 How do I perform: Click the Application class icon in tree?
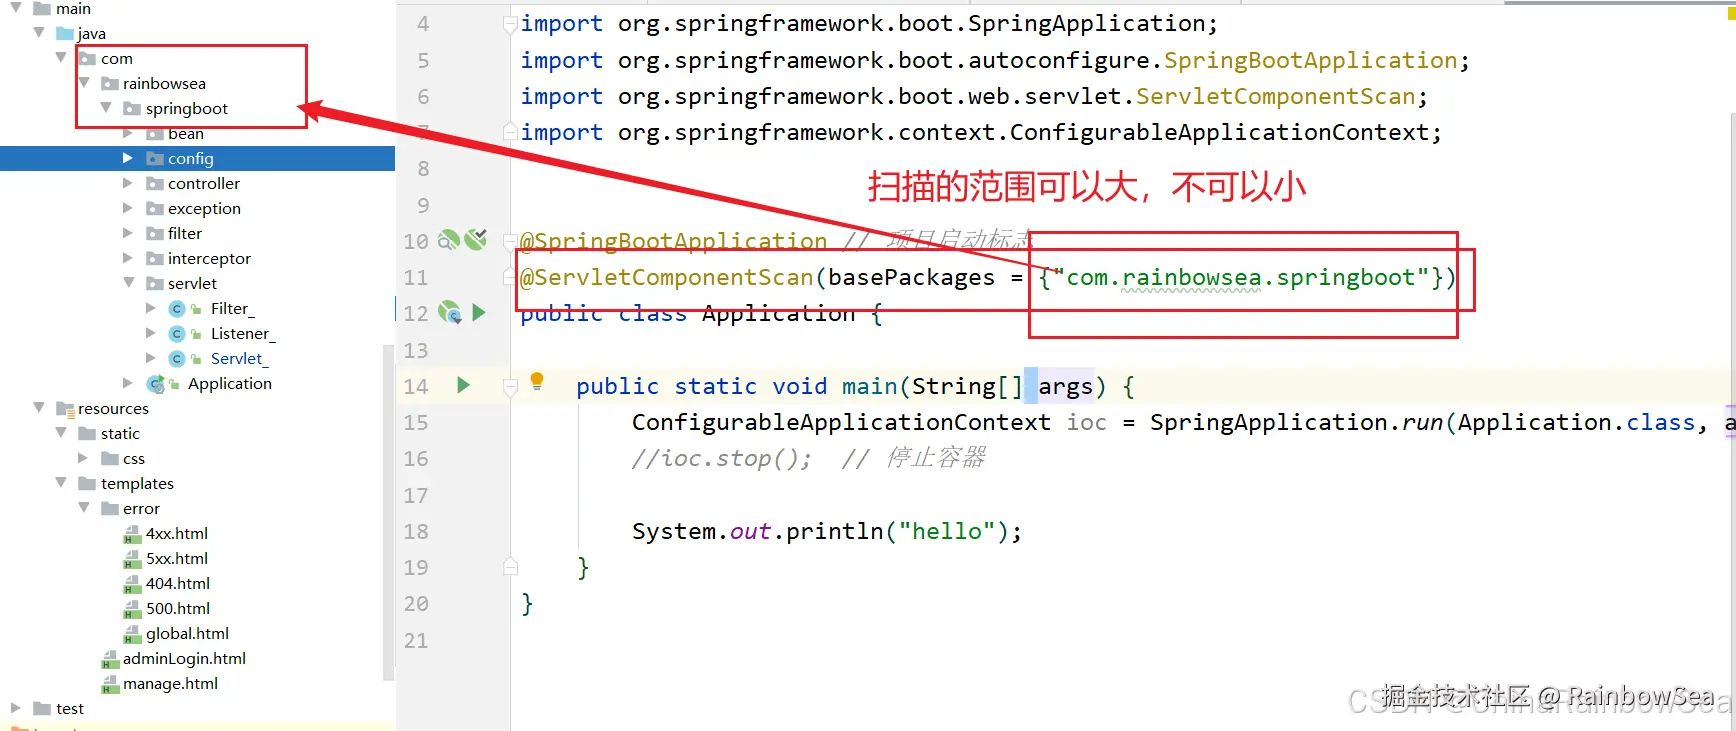(x=156, y=384)
